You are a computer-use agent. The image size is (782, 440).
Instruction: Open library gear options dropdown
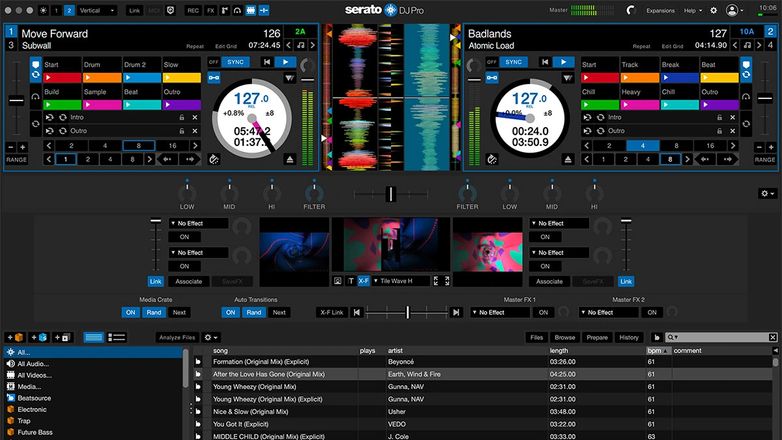point(211,337)
